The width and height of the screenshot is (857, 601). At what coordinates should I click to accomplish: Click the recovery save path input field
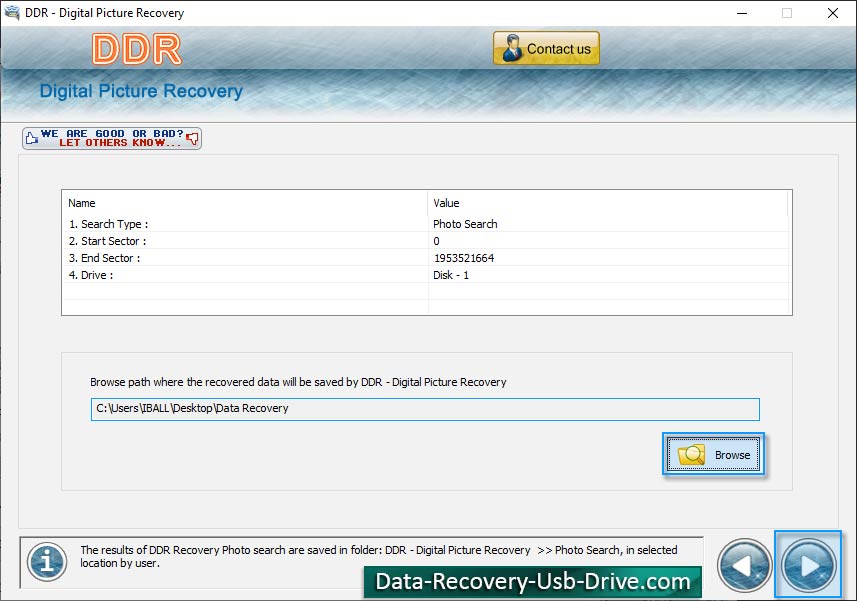pos(425,409)
